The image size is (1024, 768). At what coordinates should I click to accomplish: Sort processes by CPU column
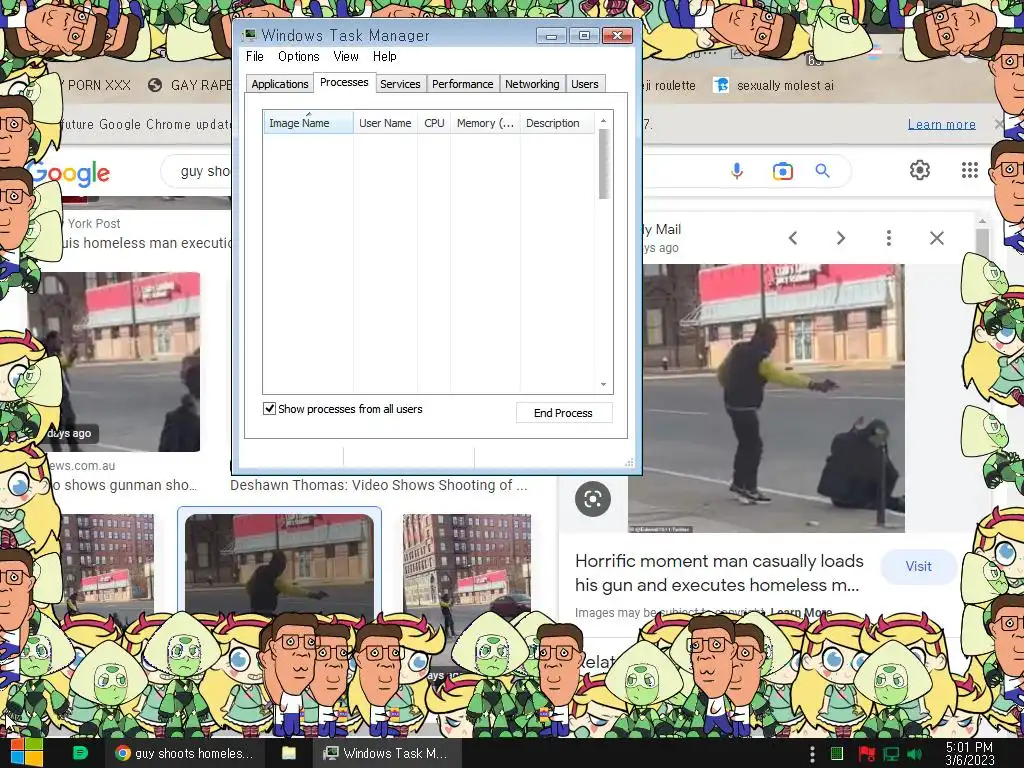coord(434,123)
